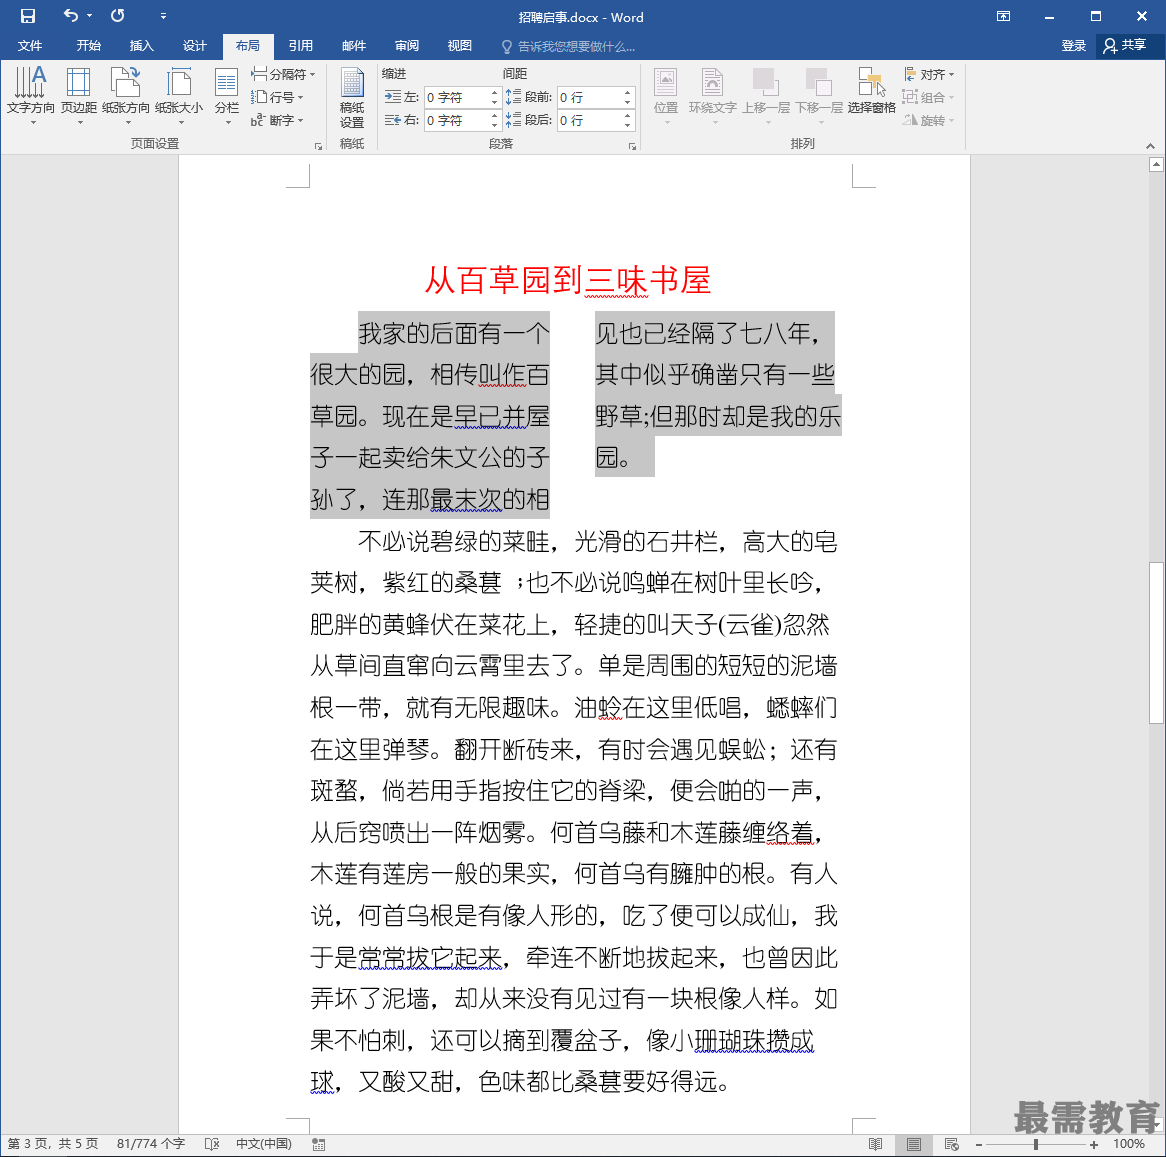Open the ribbon display options icon
1166x1157 pixels.
[1003, 16]
